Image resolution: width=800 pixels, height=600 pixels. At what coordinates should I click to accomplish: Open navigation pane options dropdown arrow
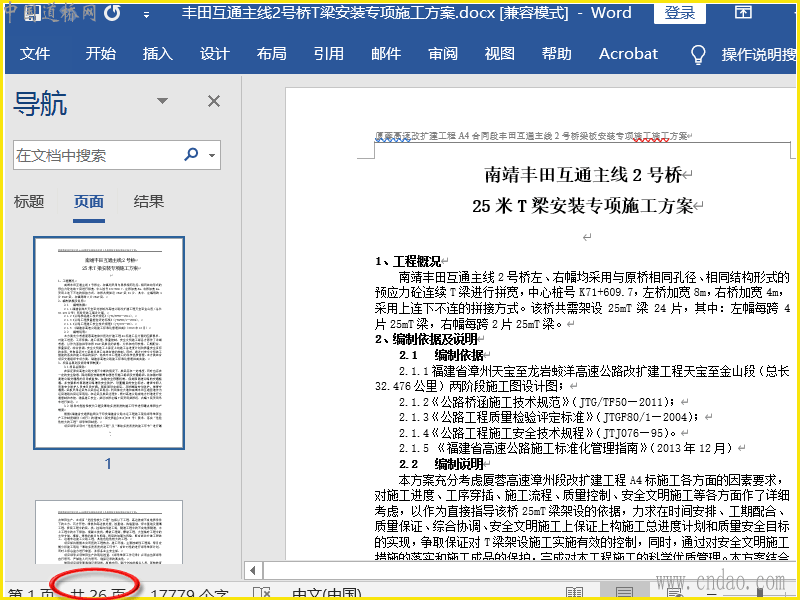pyautogui.click(x=162, y=101)
